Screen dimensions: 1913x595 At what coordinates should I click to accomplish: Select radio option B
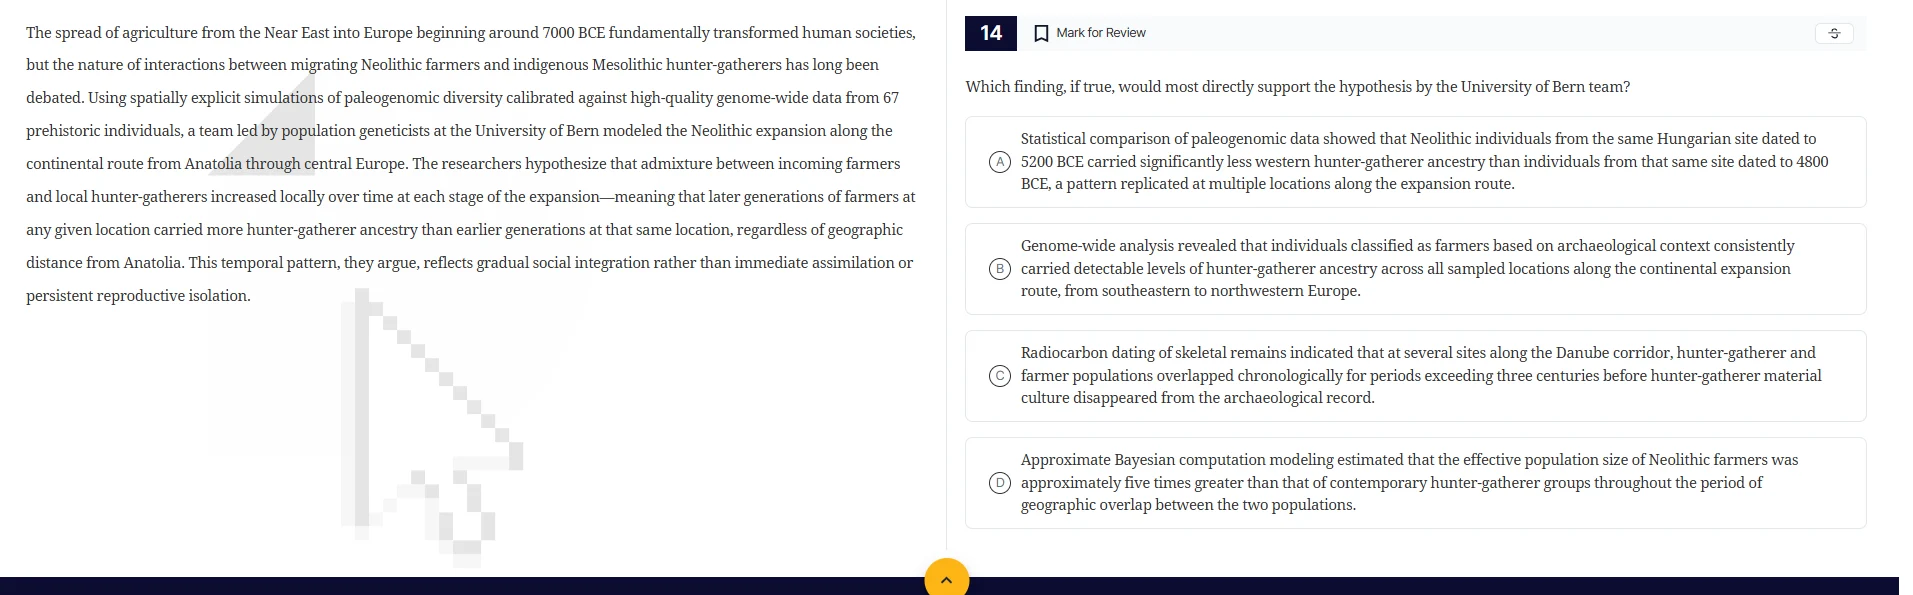(x=999, y=269)
